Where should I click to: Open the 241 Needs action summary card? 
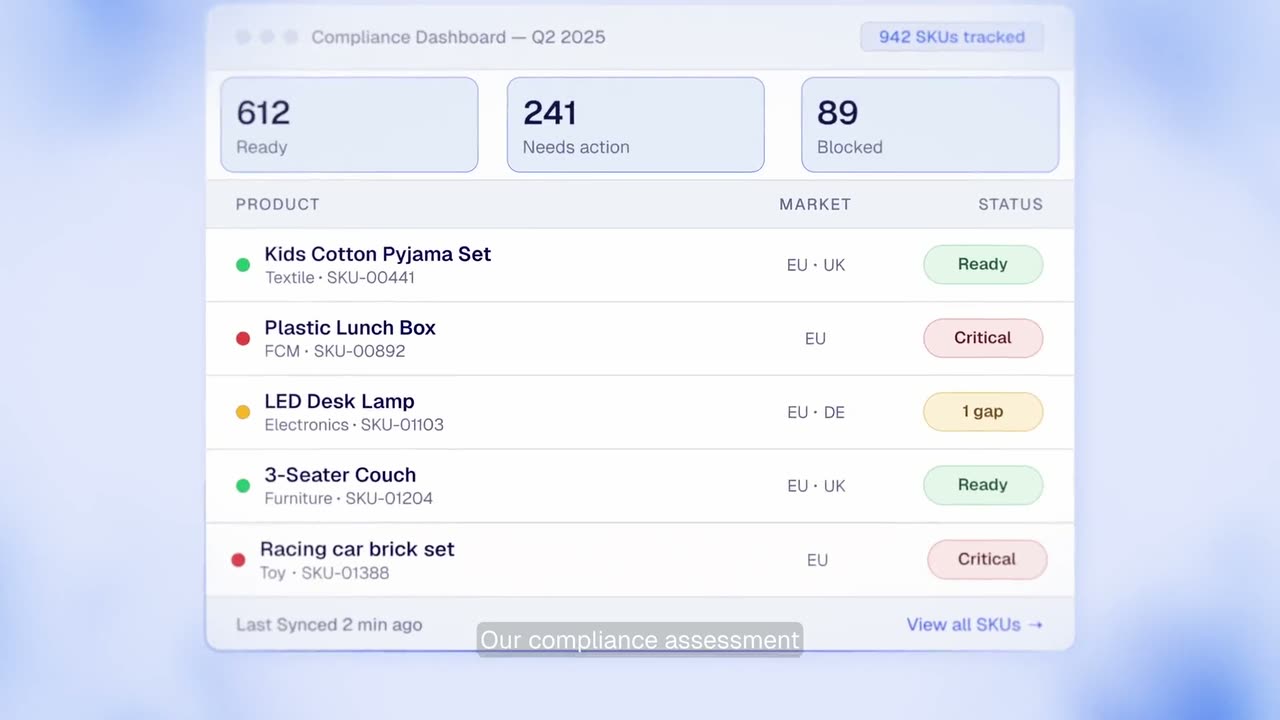(x=635, y=124)
